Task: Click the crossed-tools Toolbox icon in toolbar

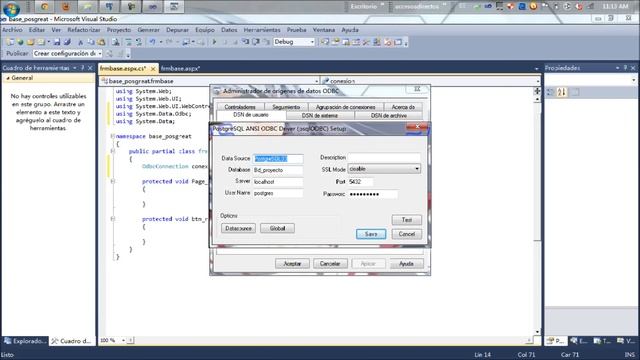Action: pyautogui.click(x=366, y=42)
